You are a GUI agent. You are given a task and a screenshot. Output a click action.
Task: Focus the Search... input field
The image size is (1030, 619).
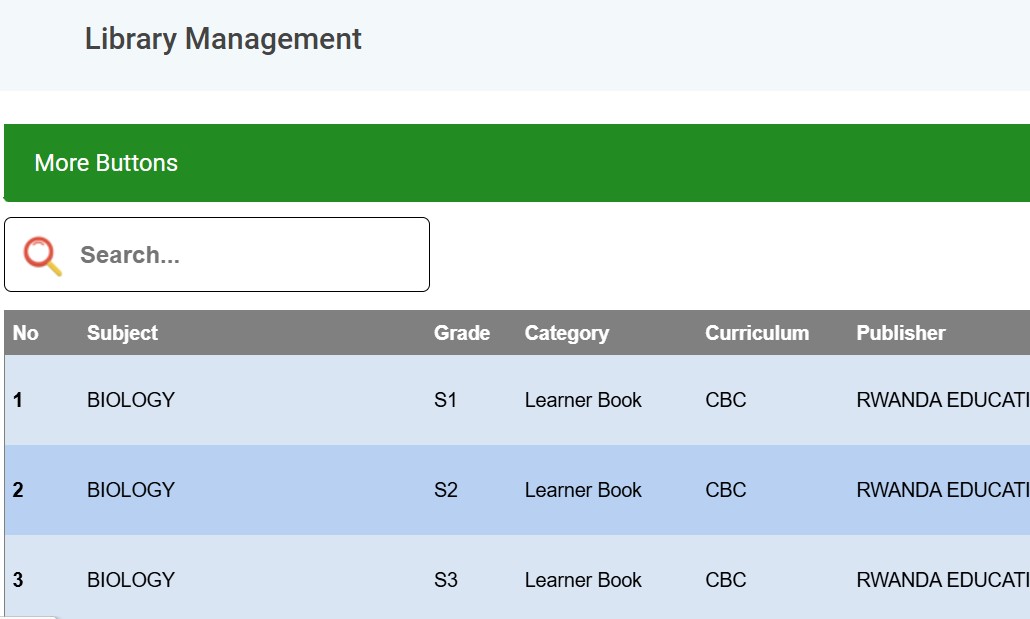217,254
